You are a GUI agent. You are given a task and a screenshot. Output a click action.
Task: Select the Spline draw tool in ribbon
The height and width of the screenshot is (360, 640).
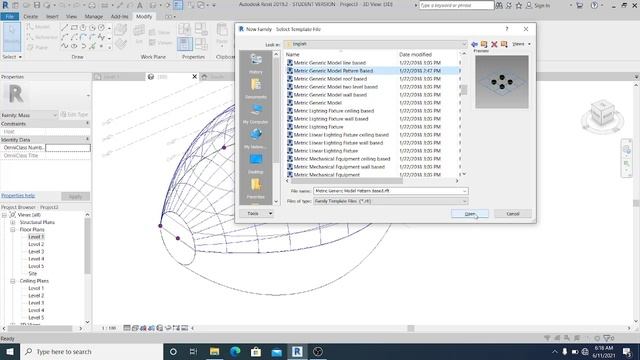click(x=64, y=46)
